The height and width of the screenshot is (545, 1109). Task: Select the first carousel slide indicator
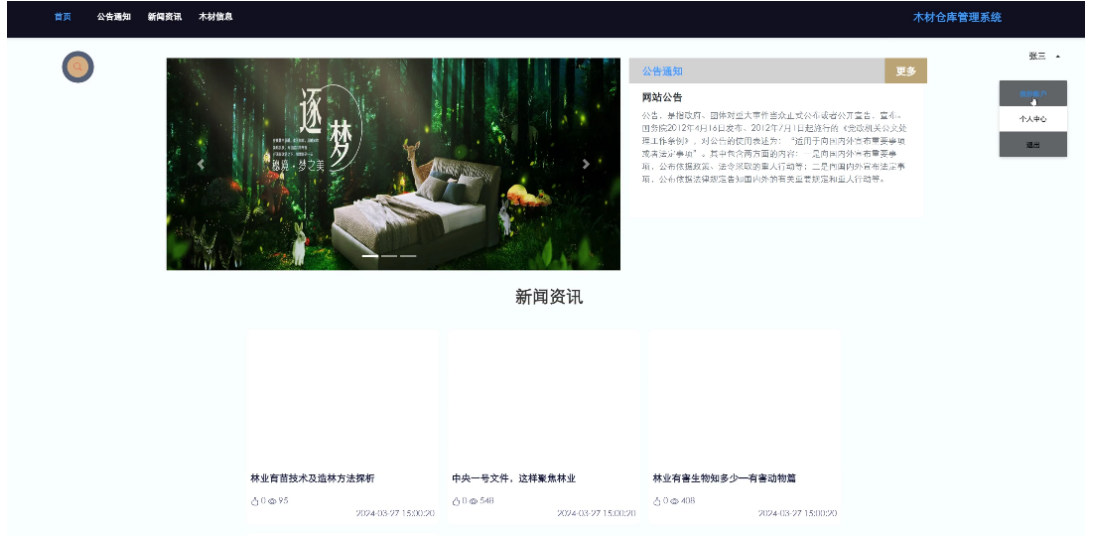(370, 256)
